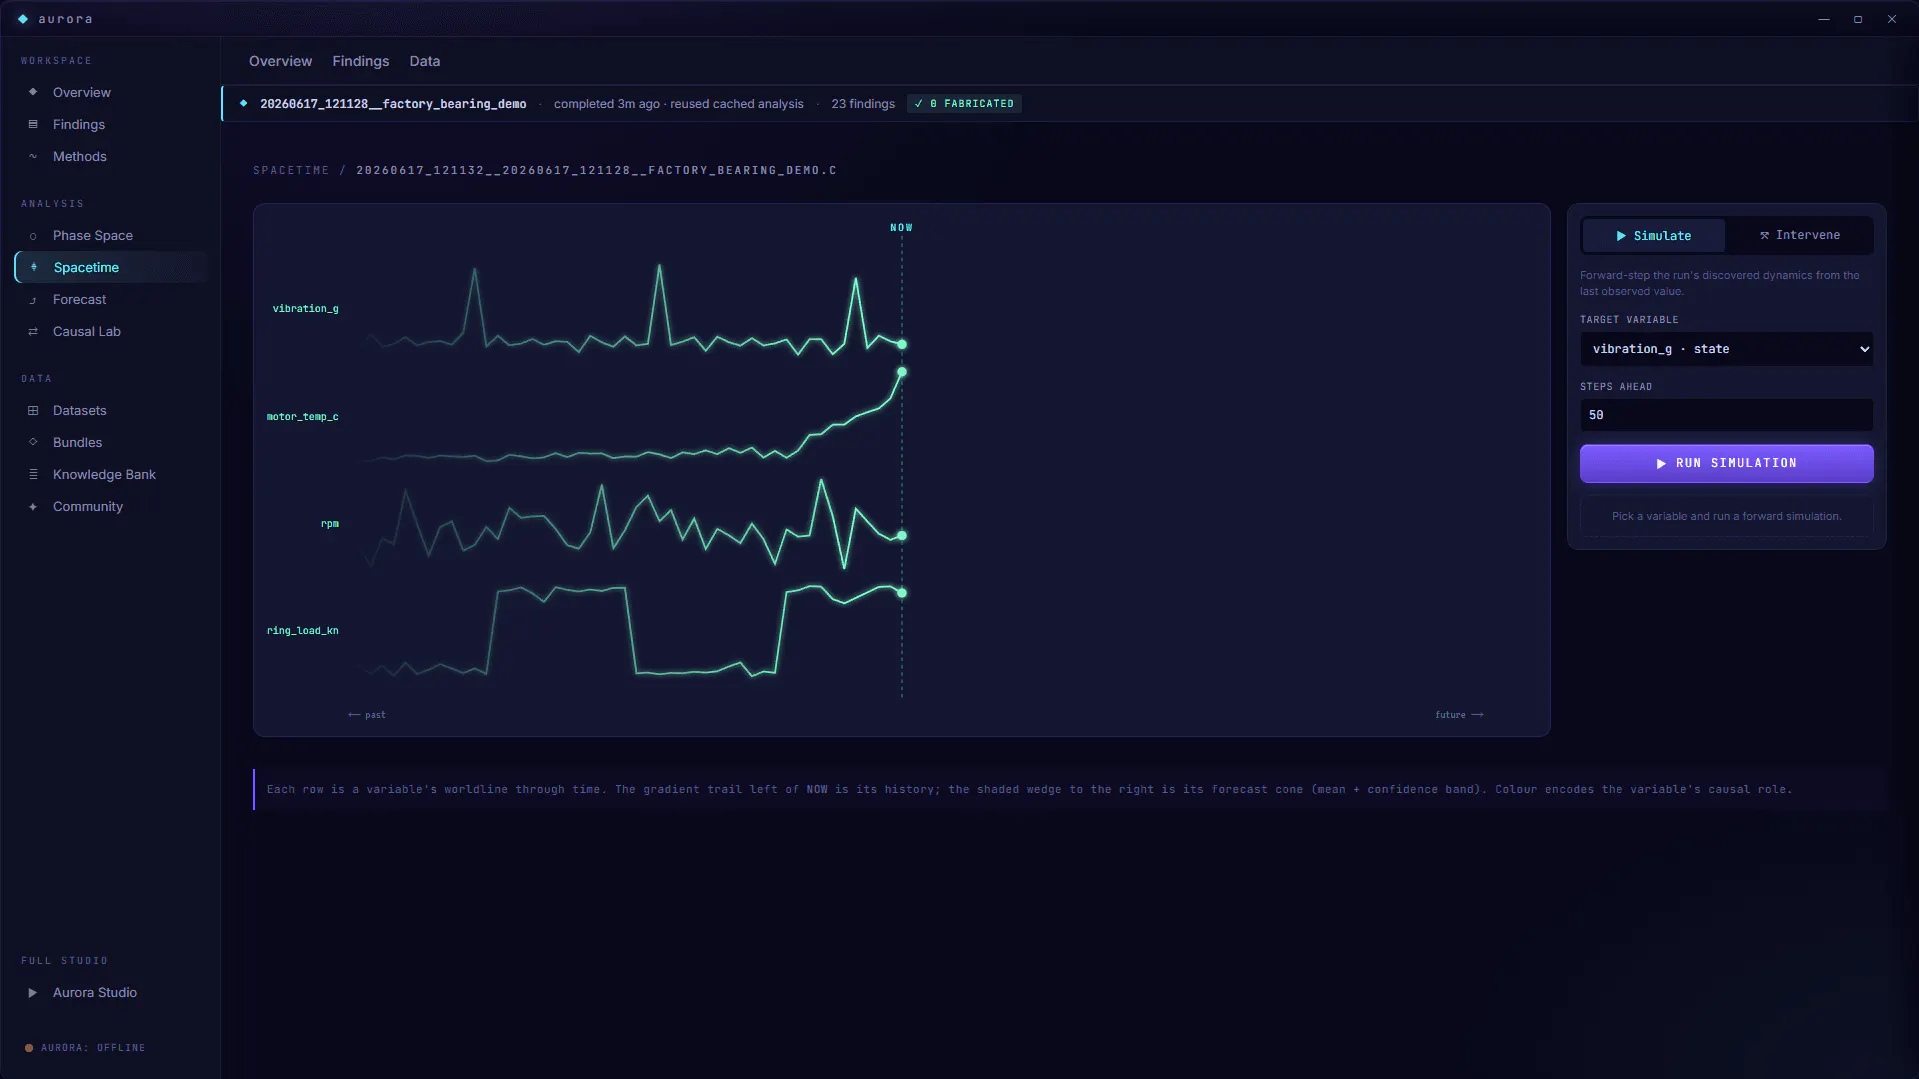Click motor_temp_c current value dot
This screenshot has width=1919, height=1079.
pyautogui.click(x=902, y=372)
